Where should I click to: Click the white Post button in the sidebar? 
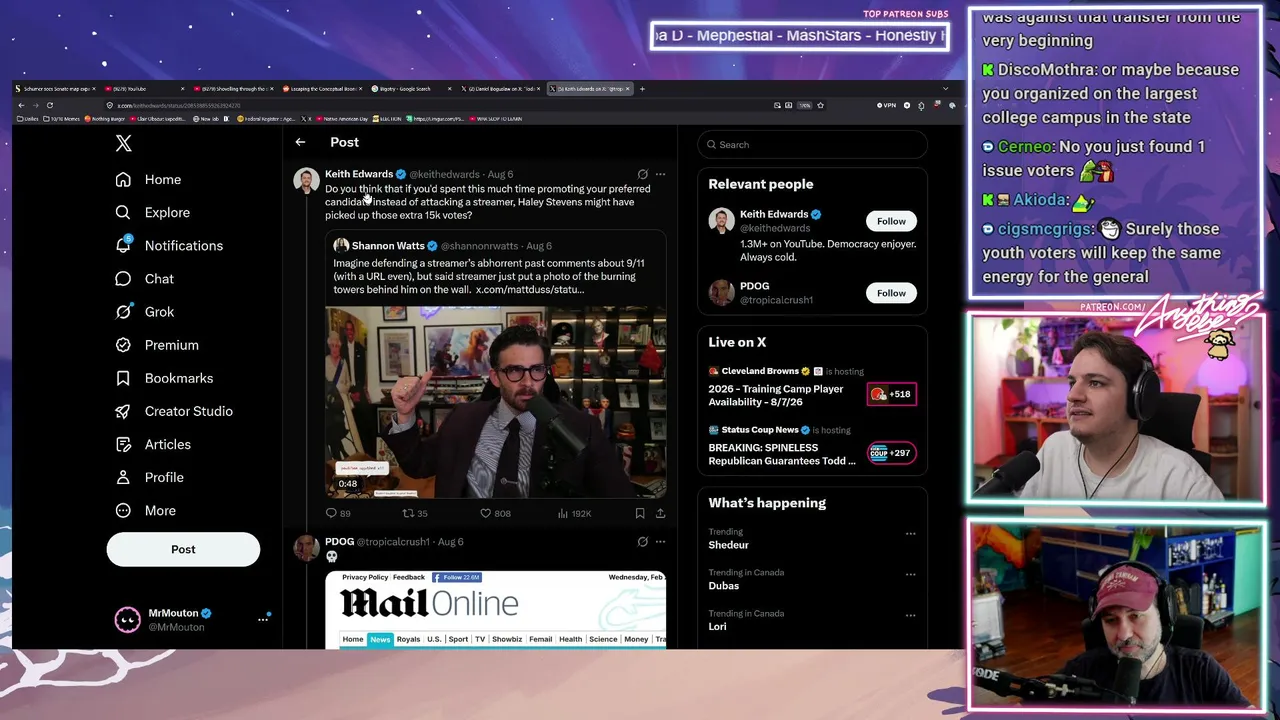pyautogui.click(x=183, y=549)
